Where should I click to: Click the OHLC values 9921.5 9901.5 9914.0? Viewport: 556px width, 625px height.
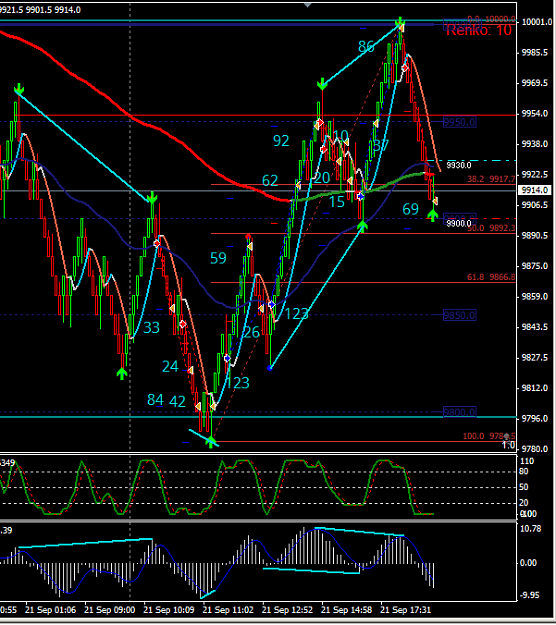(40, 10)
